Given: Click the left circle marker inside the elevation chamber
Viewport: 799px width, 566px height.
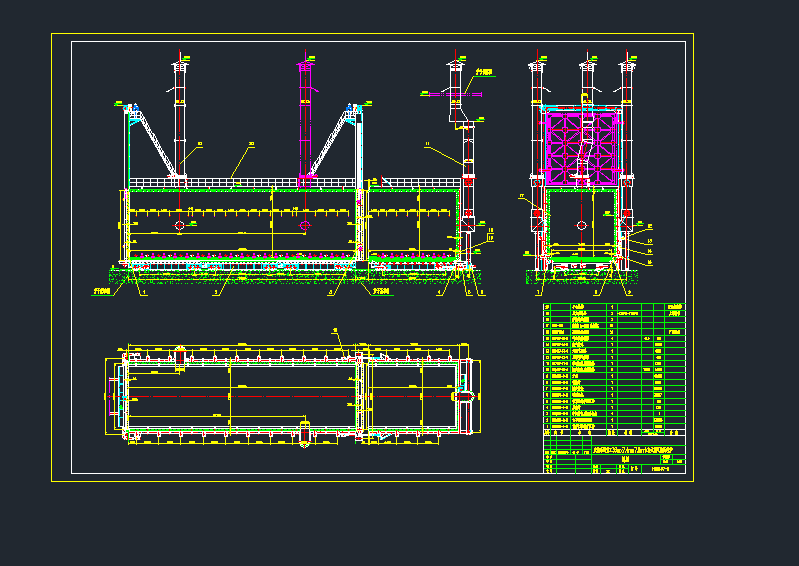Looking at the screenshot, I should tap(180, 226).
